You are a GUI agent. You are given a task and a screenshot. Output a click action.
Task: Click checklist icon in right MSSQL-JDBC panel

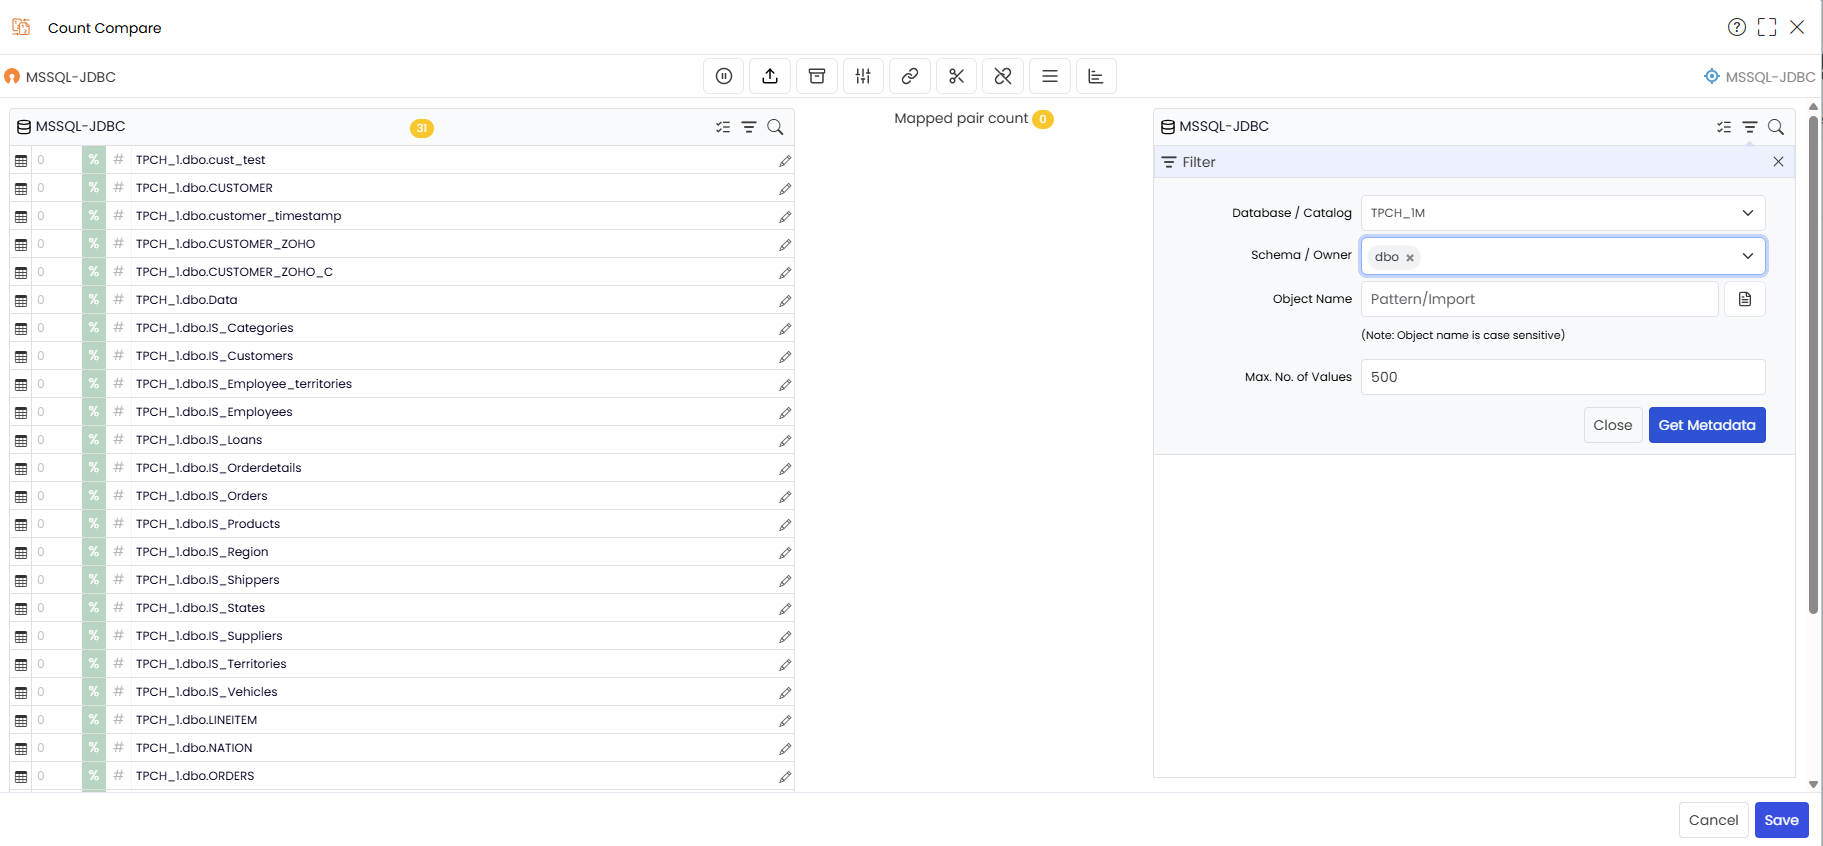[x=1724, y=127]
